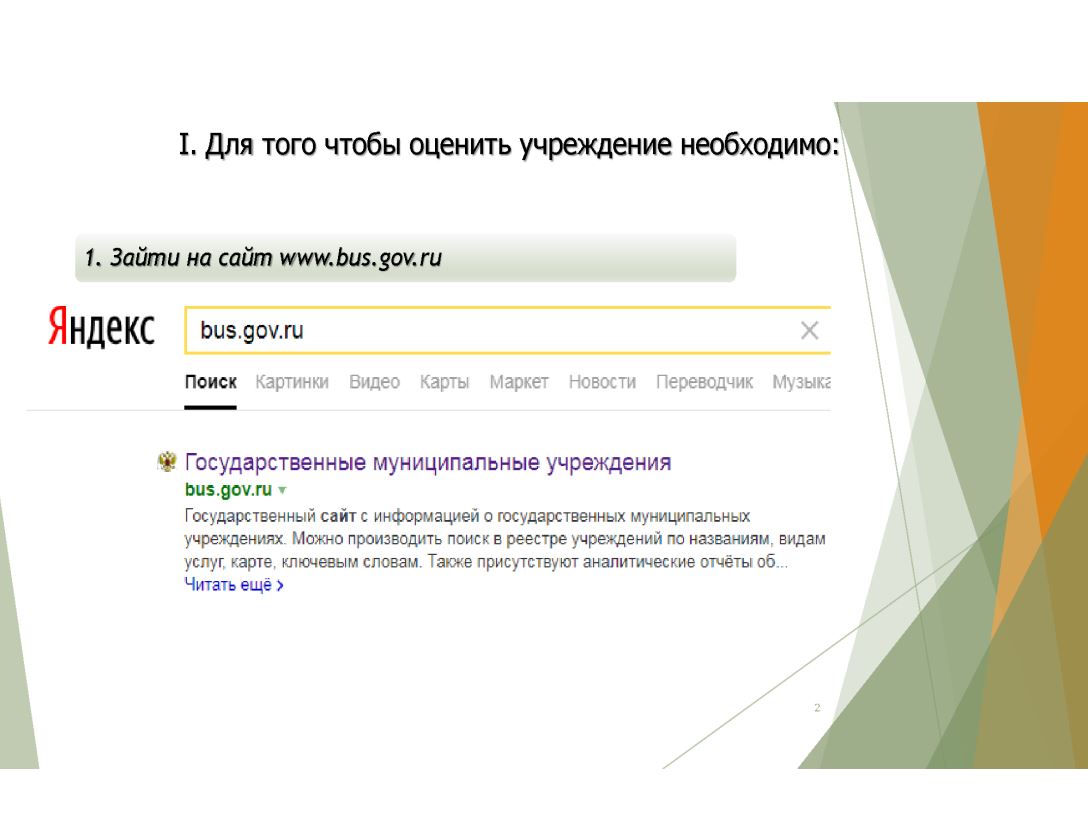1088x813 pixels.
Task: Select the Поиск tab
Action: (210, 382)
